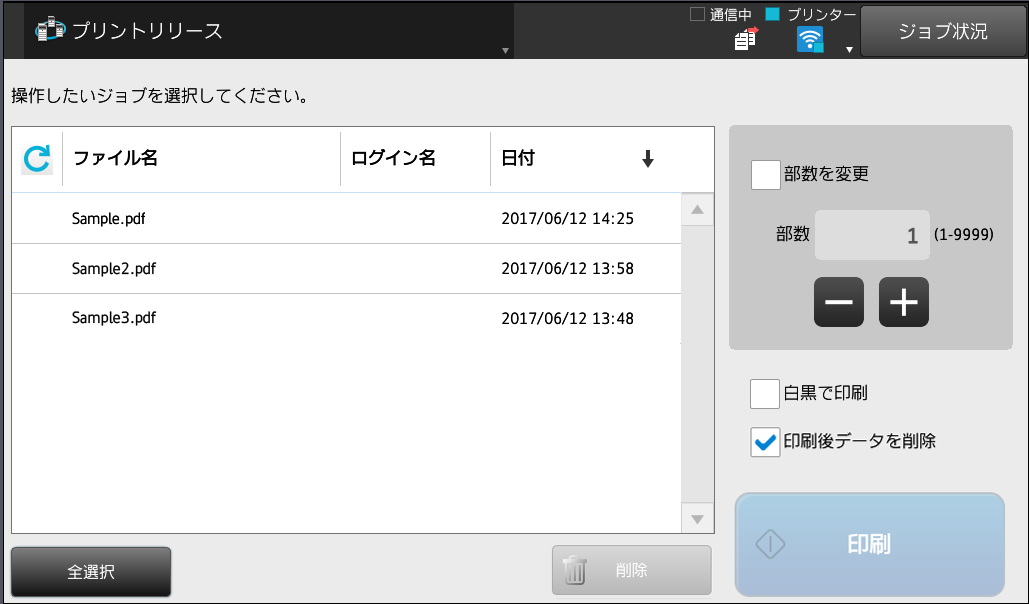Select the Sample2.pdf job row
1029x604 pixels.
(346, 269)
